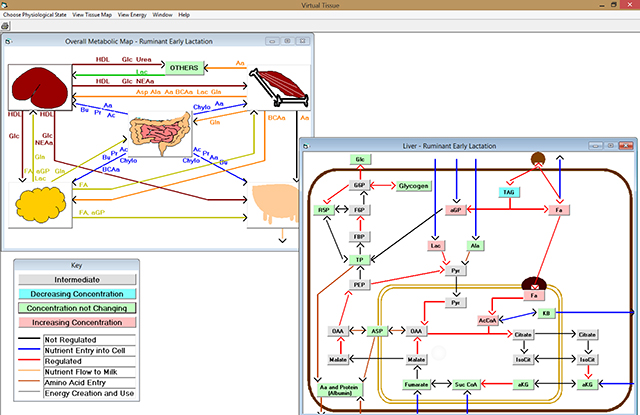Open the View Energy menu
Viewport: 640px width, 415px height.
pyautogui.click(x=132, y=15)
